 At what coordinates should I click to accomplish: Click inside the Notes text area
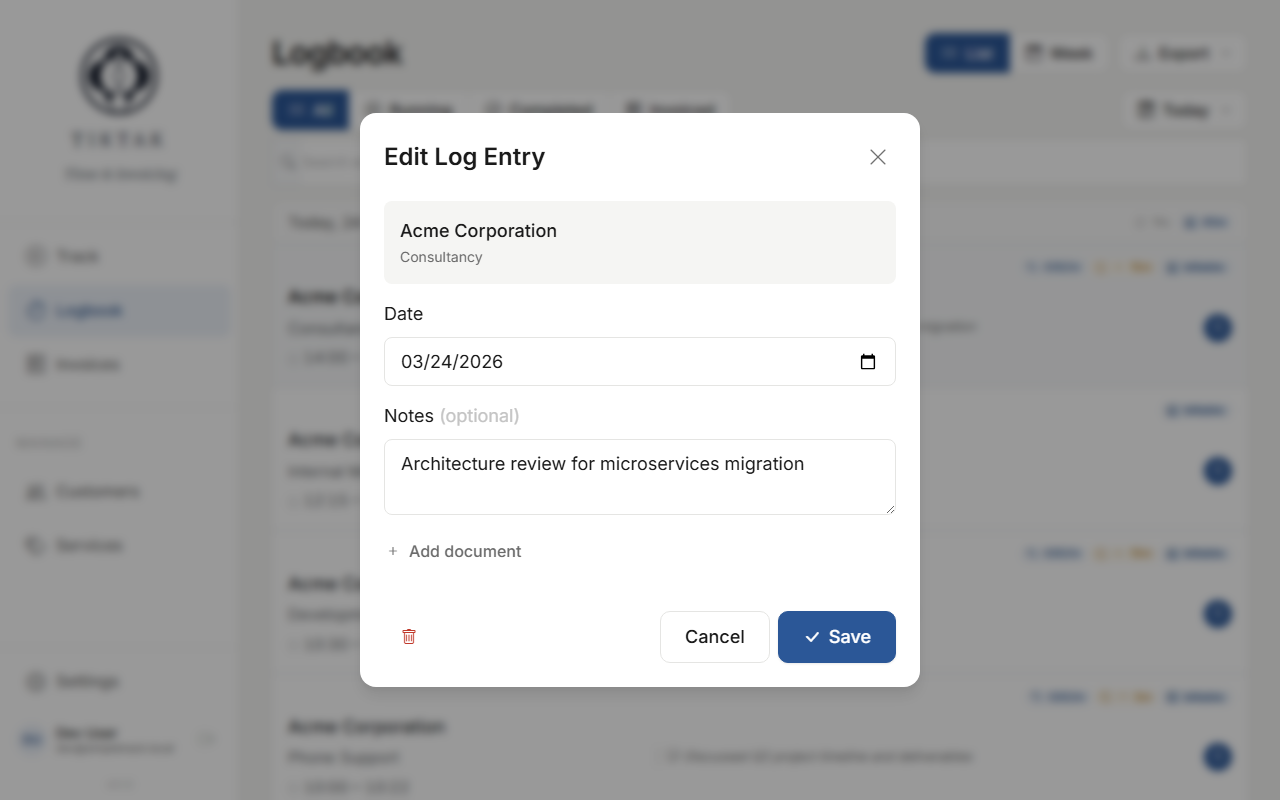(x=640, y=477)
